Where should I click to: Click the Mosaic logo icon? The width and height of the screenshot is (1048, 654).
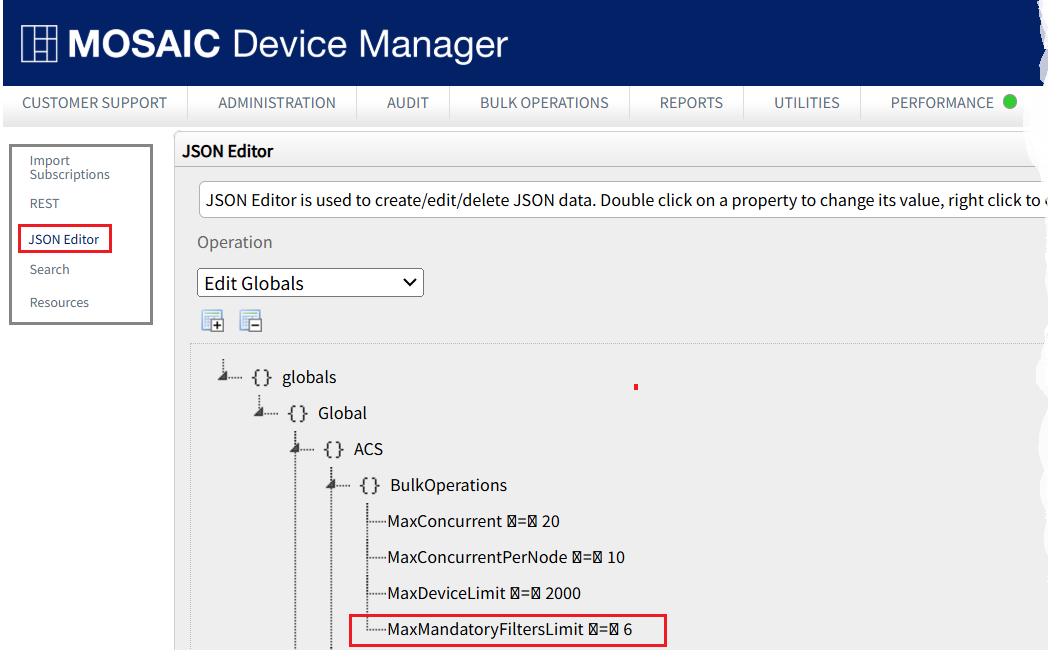click(x=40, y=44)
